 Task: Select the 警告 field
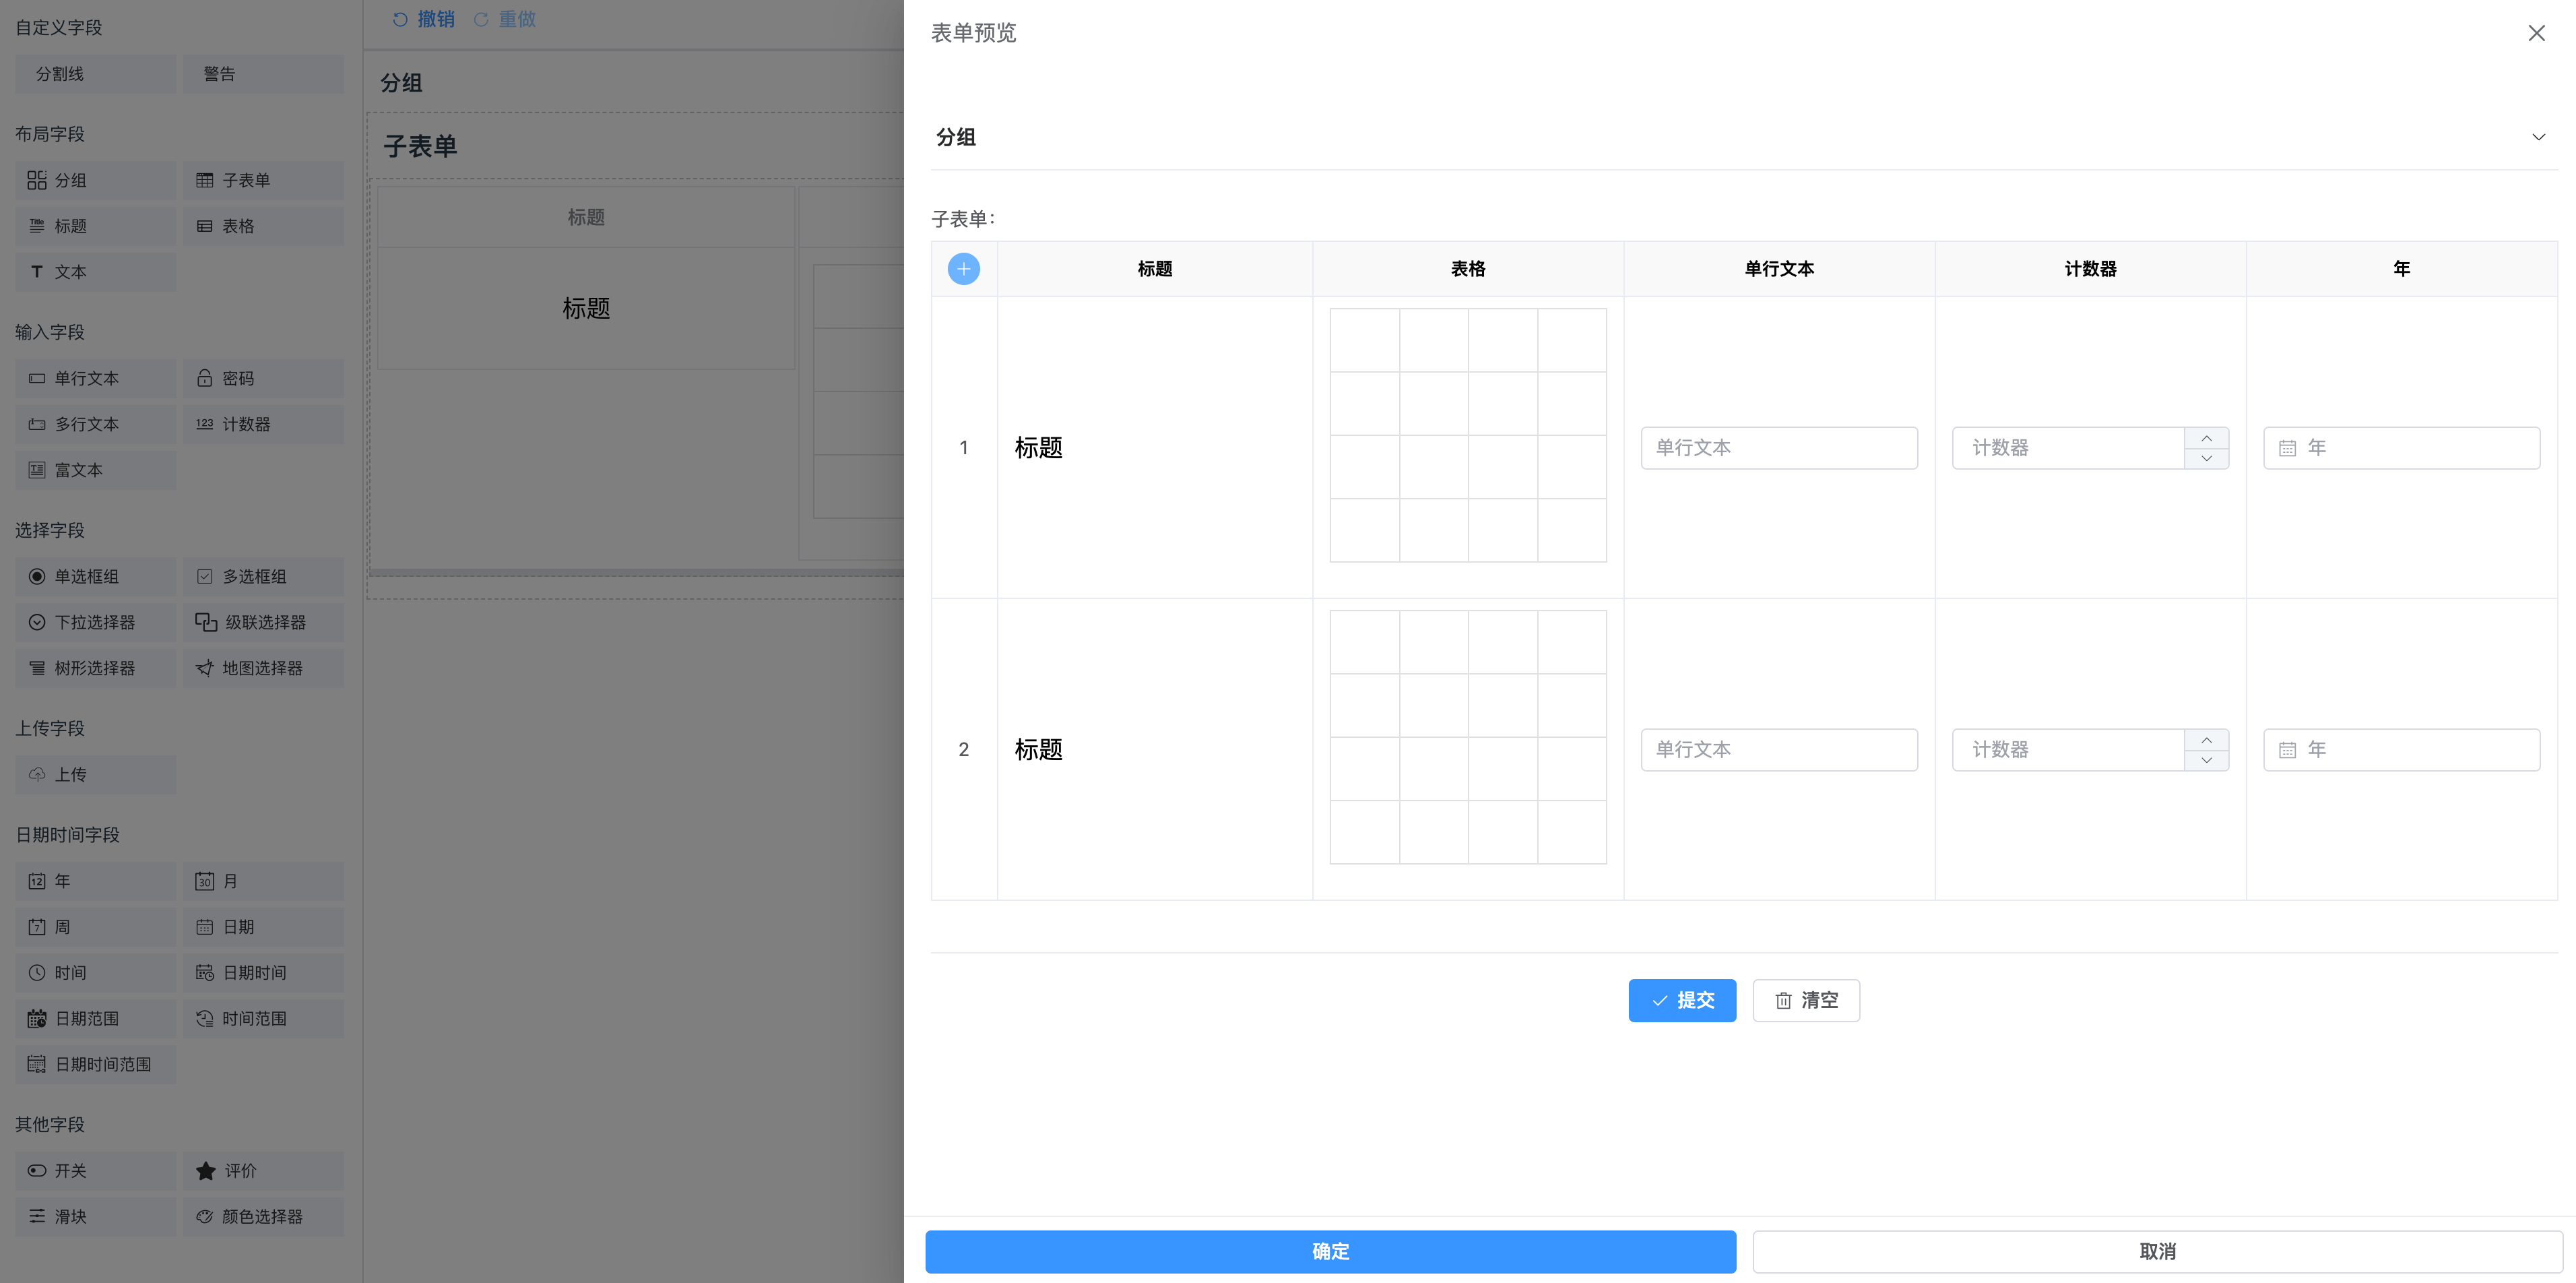click(x=263, y=74)
